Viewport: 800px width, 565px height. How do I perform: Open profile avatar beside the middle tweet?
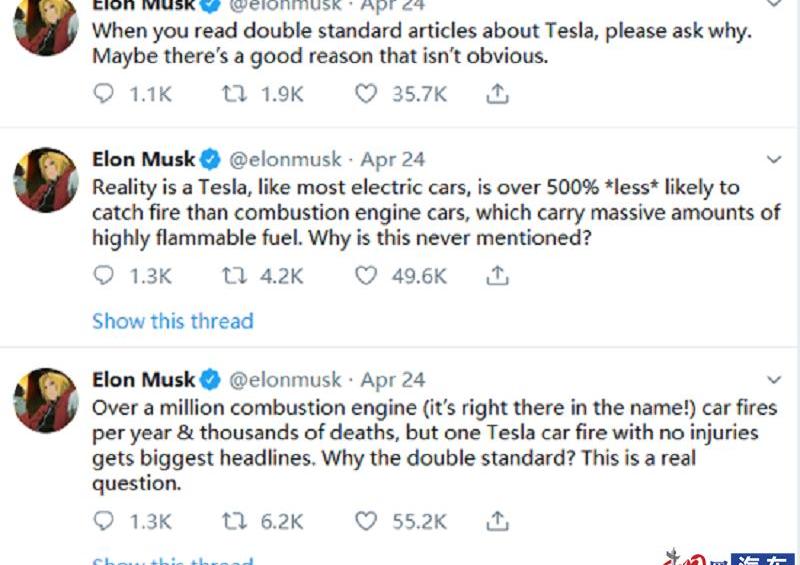(46, 180)
